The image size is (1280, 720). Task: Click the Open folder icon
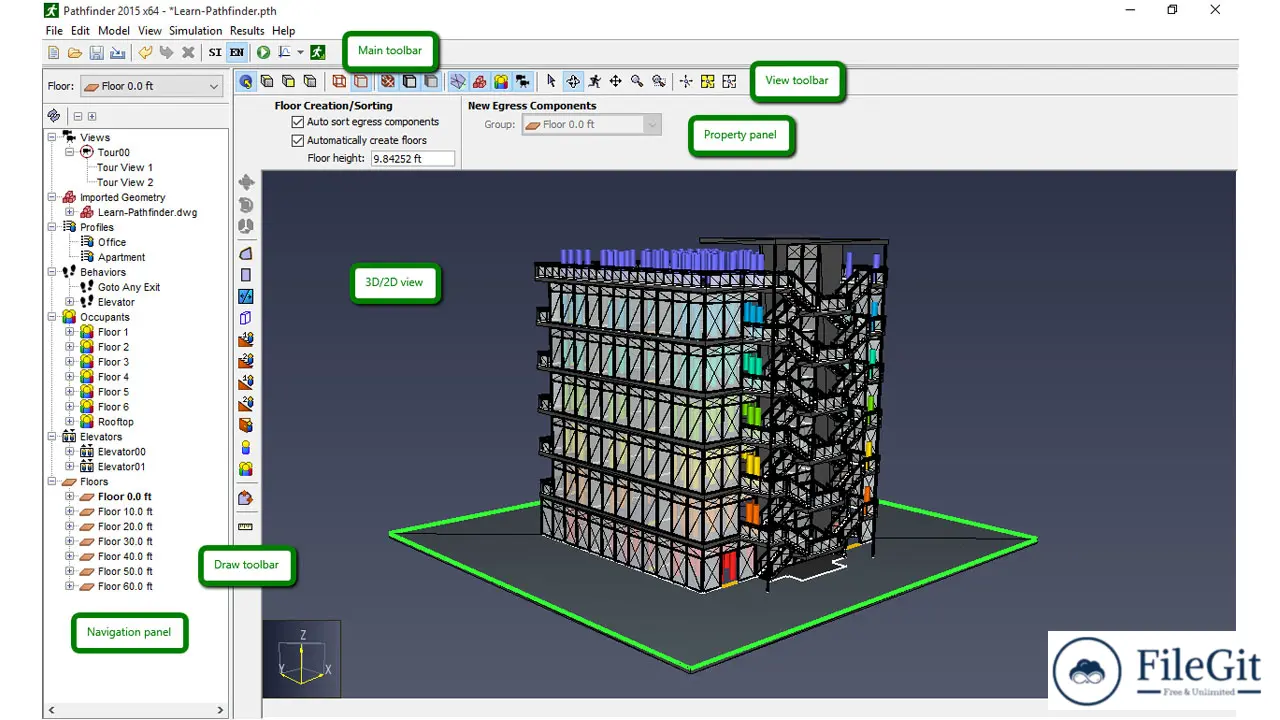tap(75, 52)
